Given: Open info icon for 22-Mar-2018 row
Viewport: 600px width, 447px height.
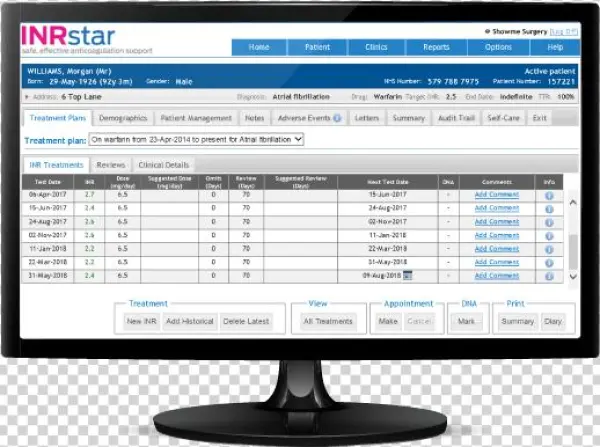Looking at the screenshot, I should 549,263.
